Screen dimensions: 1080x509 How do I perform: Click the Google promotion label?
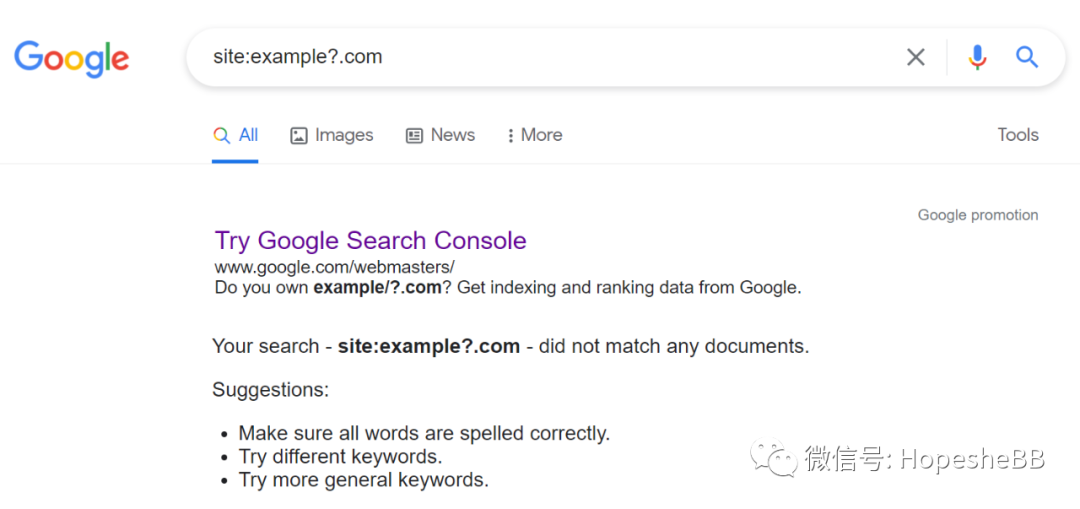(977, 215)
